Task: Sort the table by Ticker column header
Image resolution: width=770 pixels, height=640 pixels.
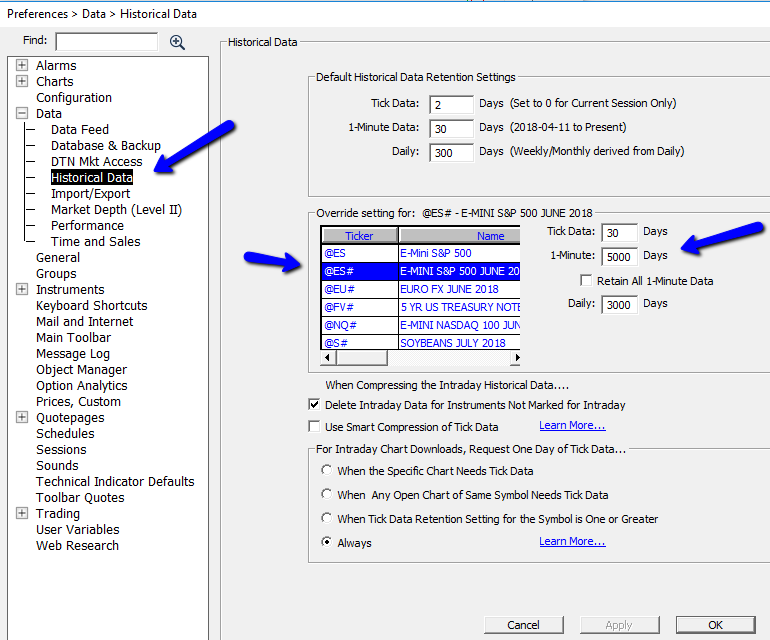Action: (x=359, y=236)
